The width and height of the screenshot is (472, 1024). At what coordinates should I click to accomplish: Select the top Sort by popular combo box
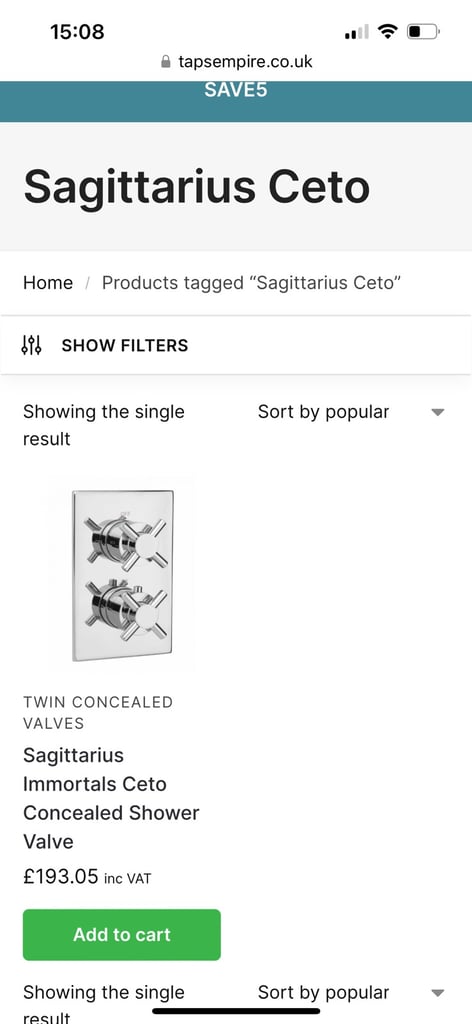coord(352,412)
